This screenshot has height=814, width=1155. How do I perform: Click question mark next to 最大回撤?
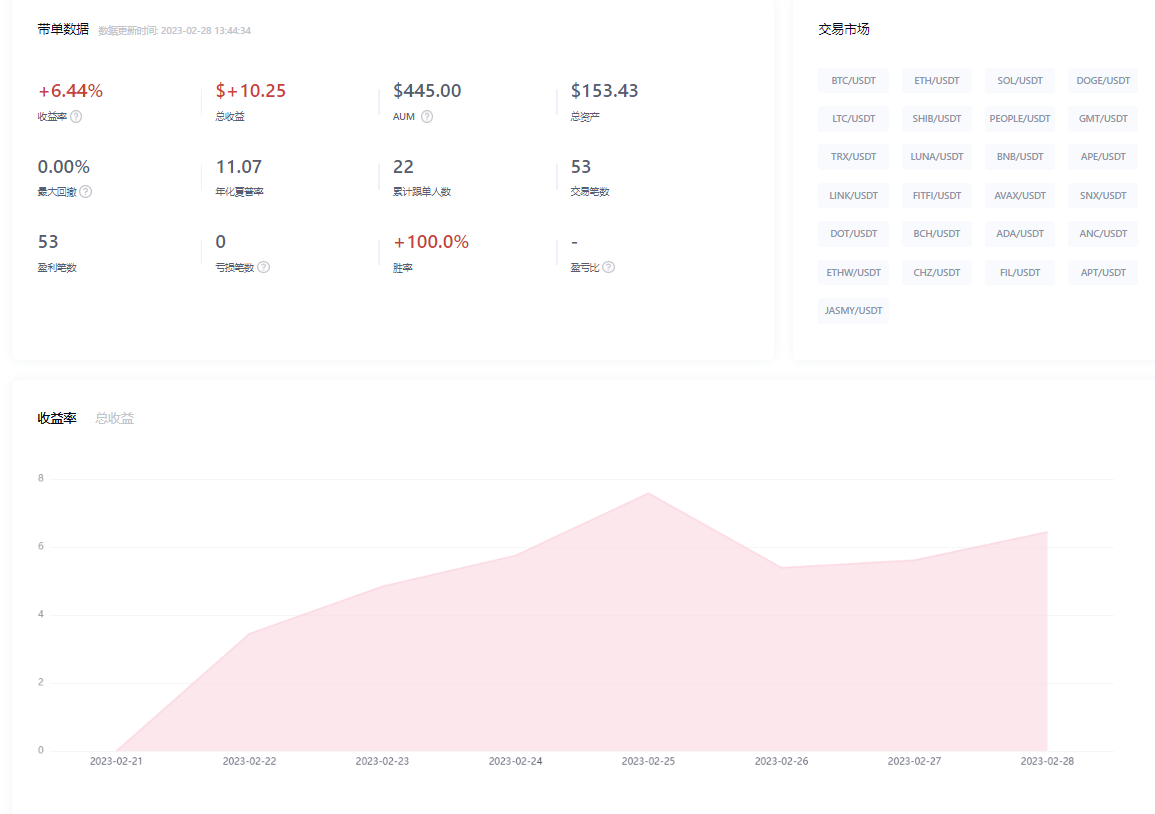[x=86, y=191]
